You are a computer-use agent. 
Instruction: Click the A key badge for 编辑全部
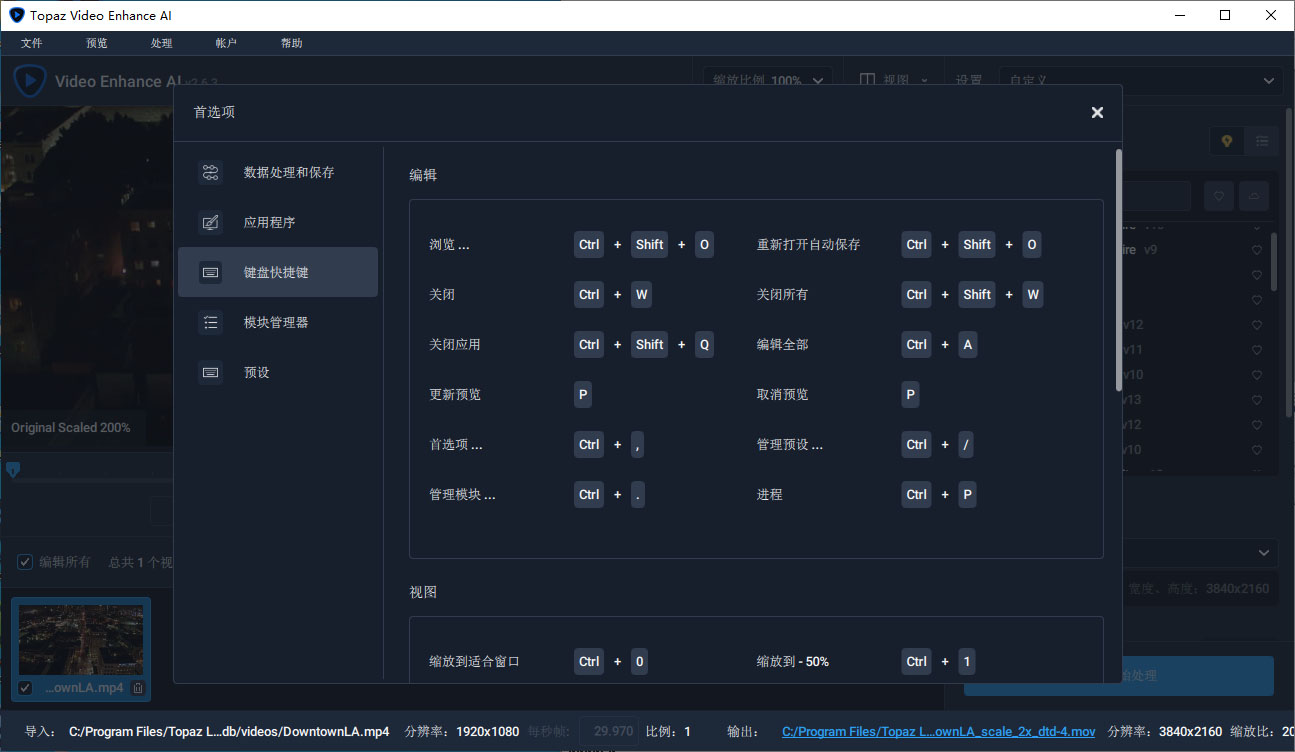point(967,345)
